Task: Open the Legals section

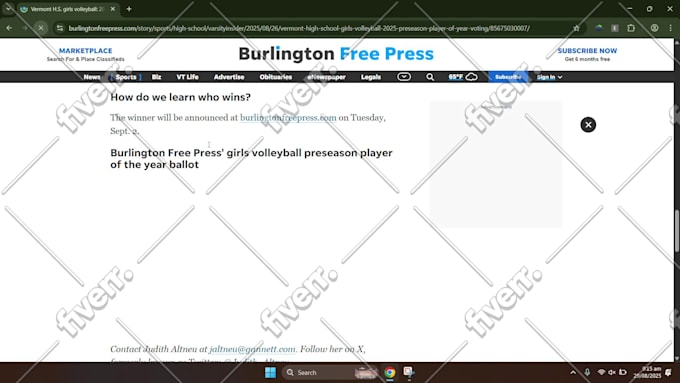Action: 371,77
